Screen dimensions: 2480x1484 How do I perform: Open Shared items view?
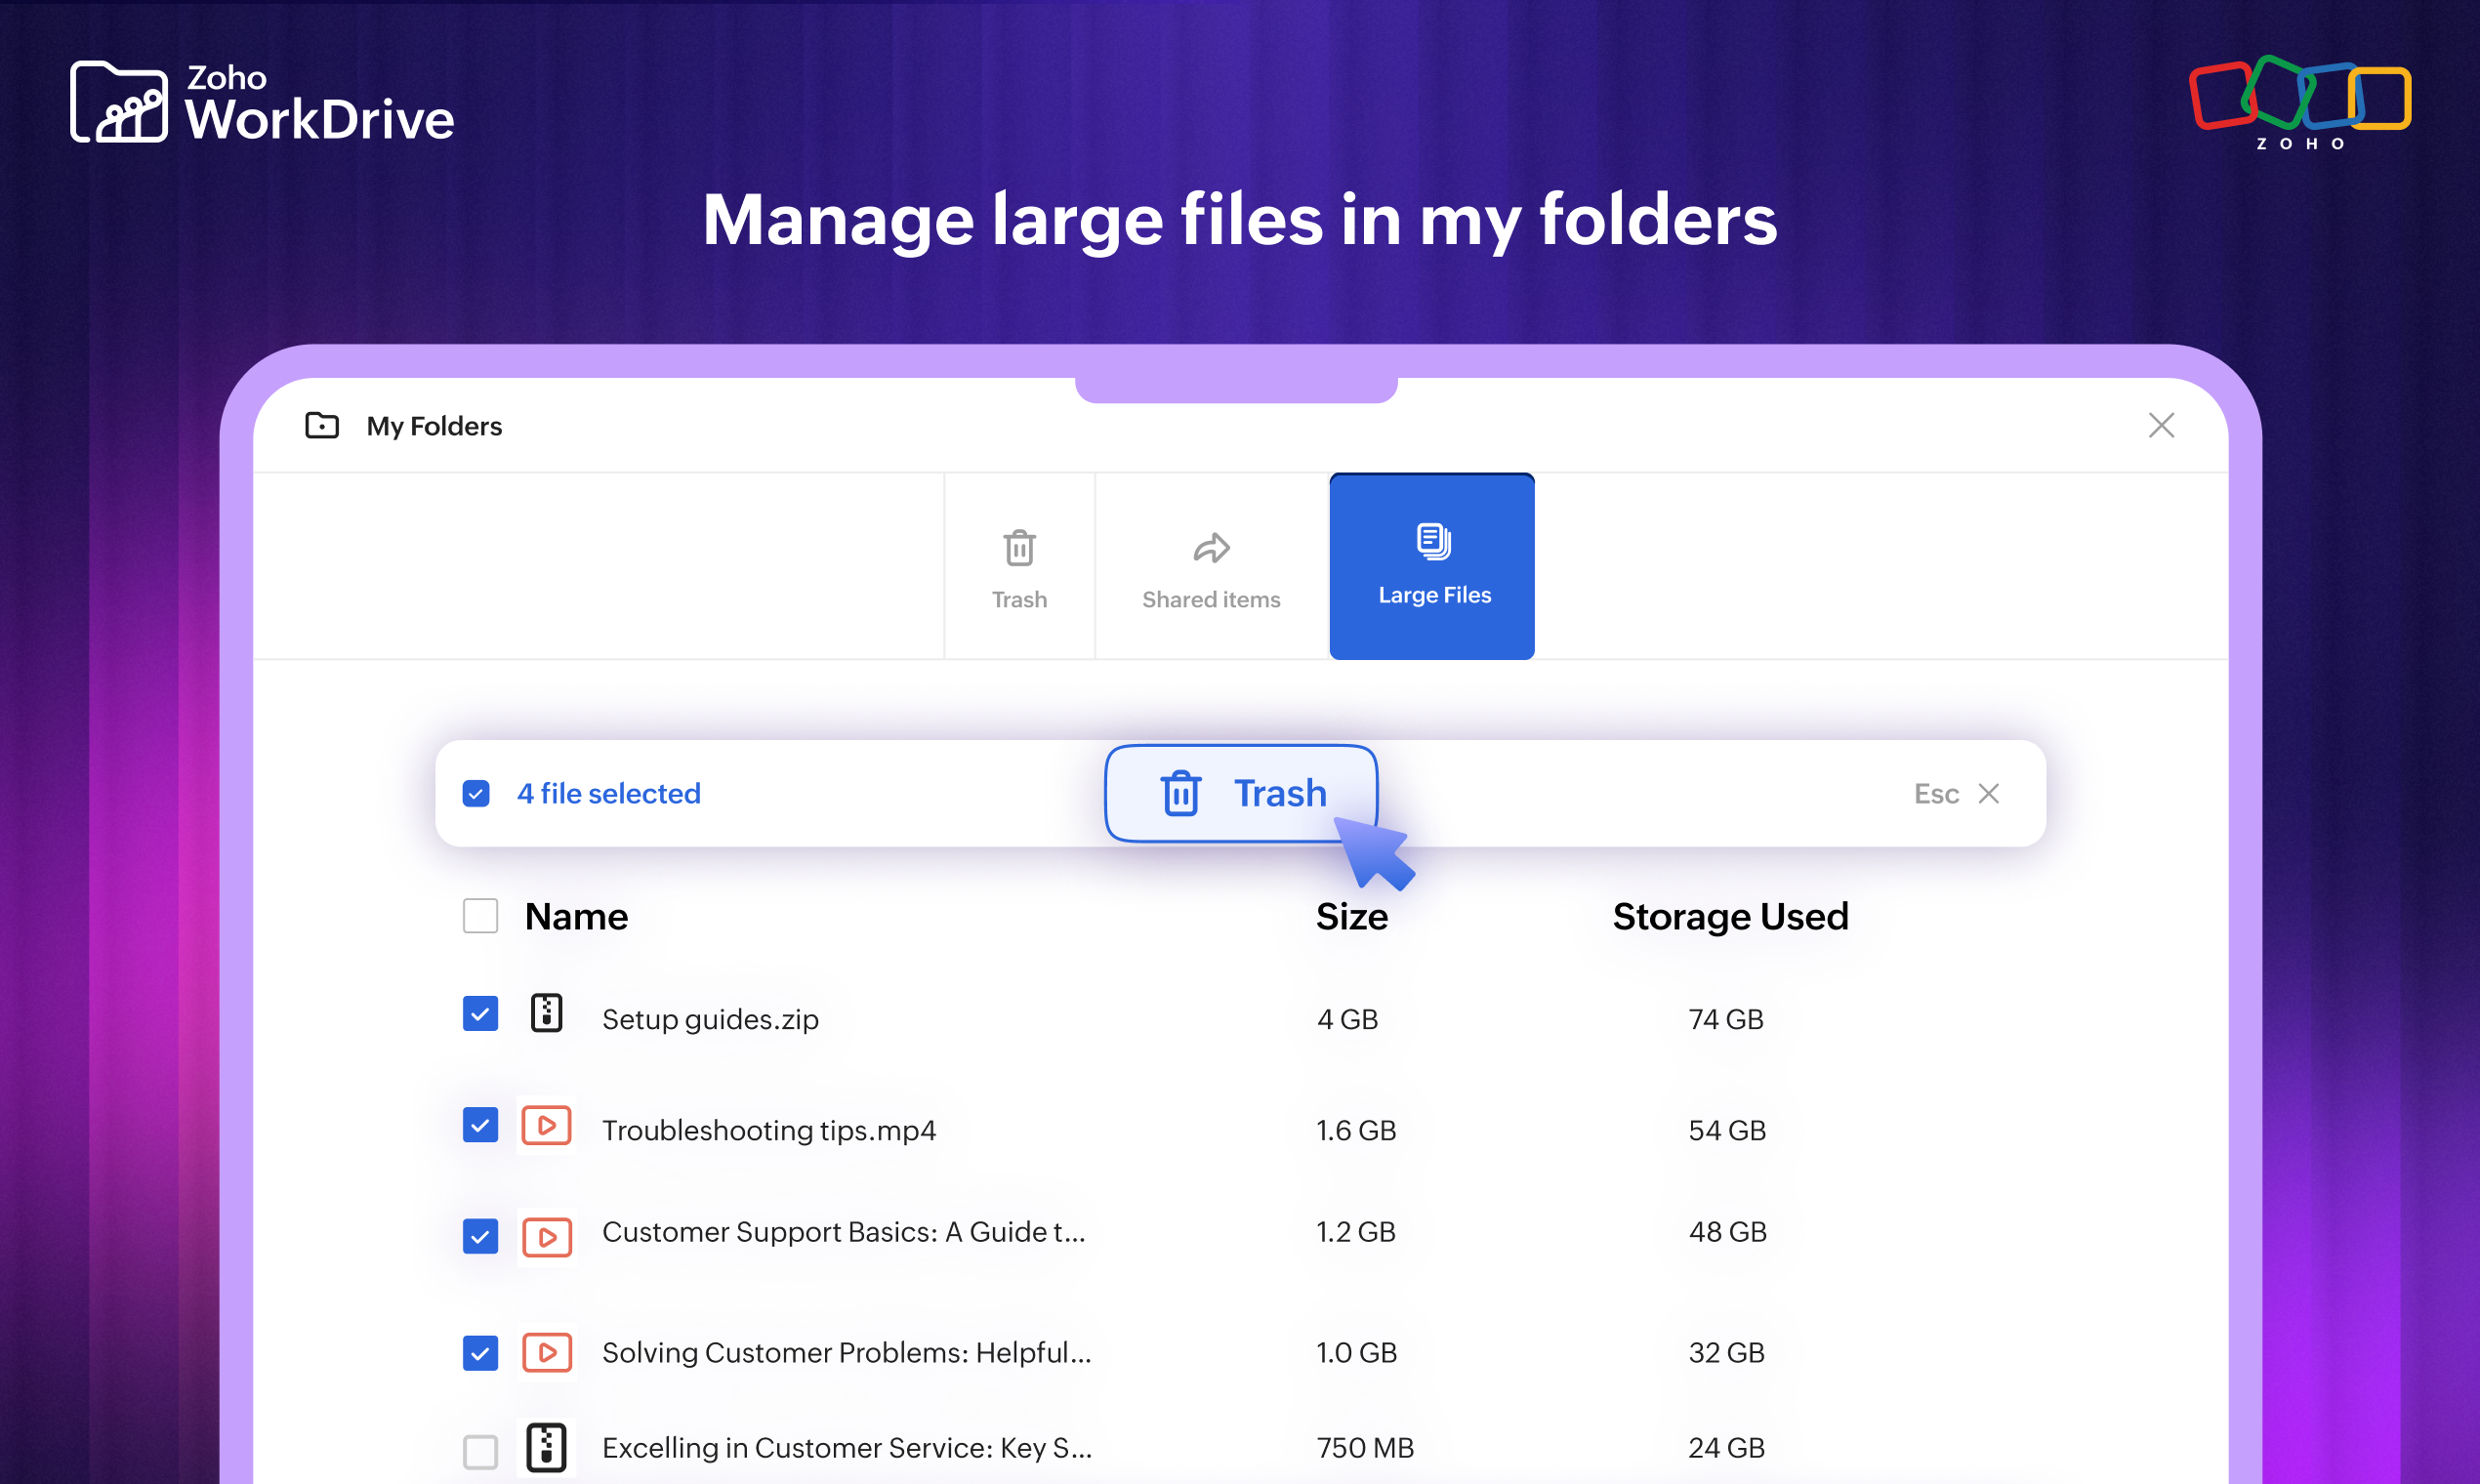[1211, 565]
